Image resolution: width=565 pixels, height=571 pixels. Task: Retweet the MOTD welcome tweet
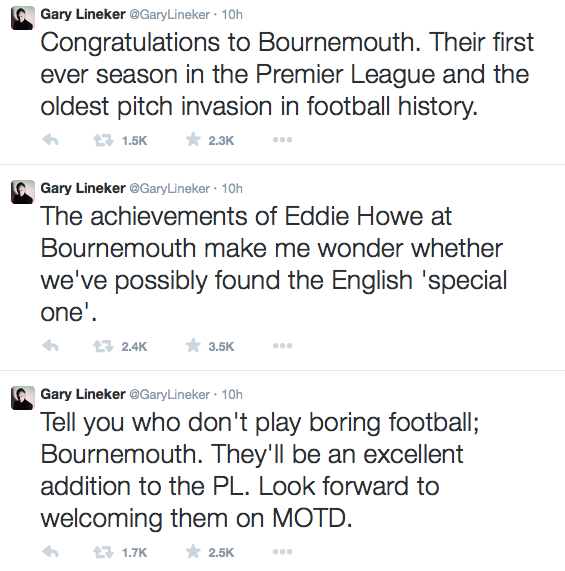pos(103,552)
